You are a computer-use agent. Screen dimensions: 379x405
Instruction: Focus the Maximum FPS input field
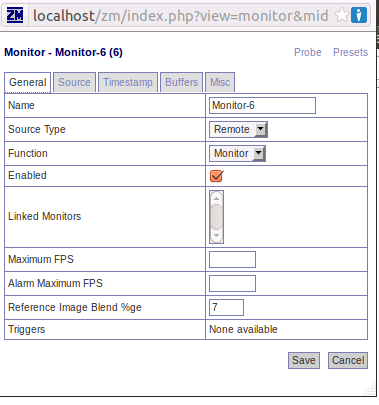click(232, 260)
